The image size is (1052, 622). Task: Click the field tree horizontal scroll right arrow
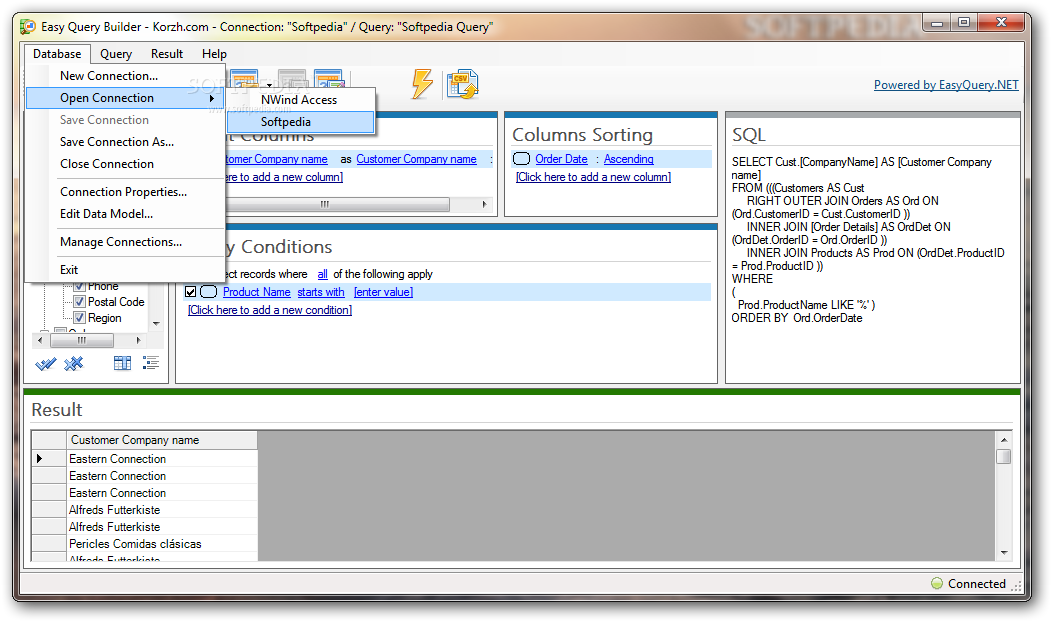point(139,340)
